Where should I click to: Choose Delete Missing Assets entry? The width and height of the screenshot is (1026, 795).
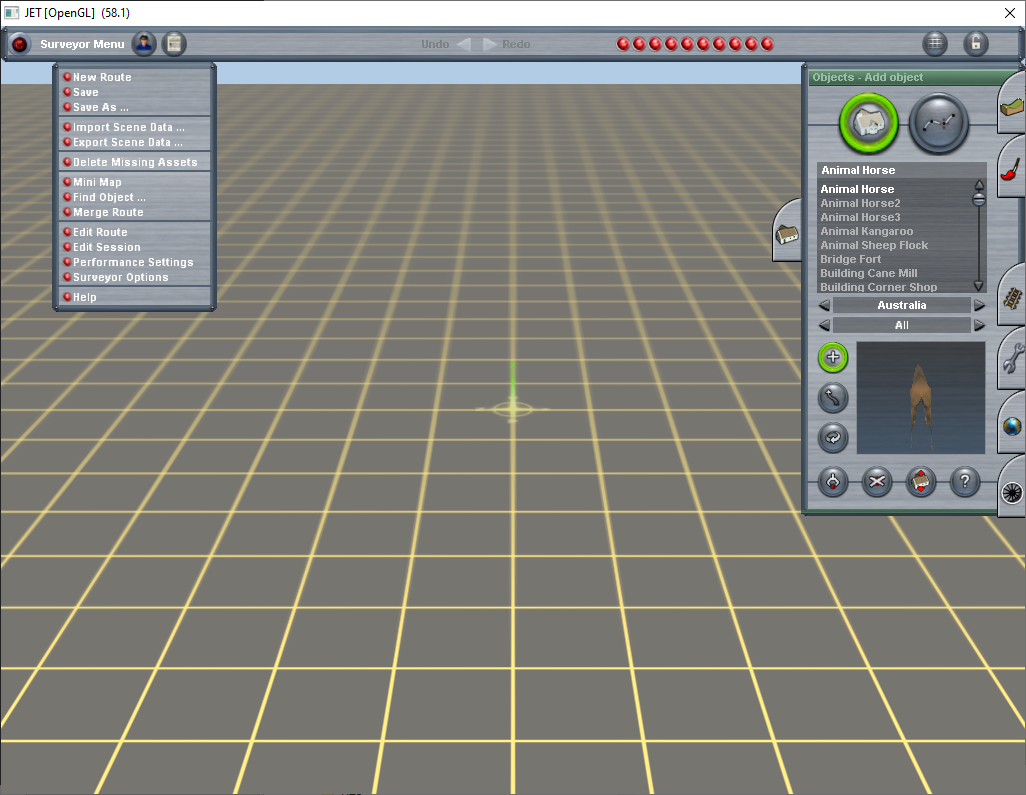click(135, 162)
